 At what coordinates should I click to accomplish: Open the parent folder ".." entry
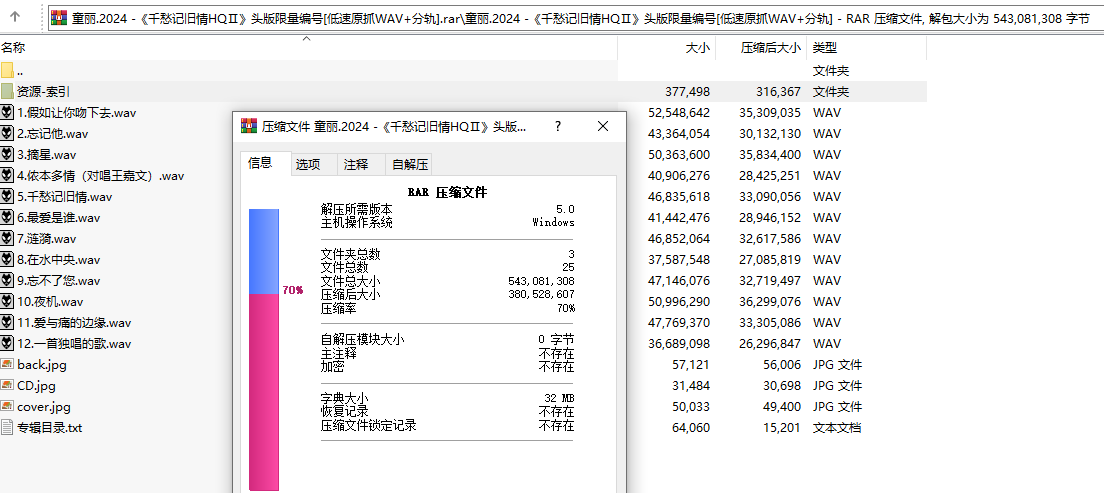(x=20, y=71)
